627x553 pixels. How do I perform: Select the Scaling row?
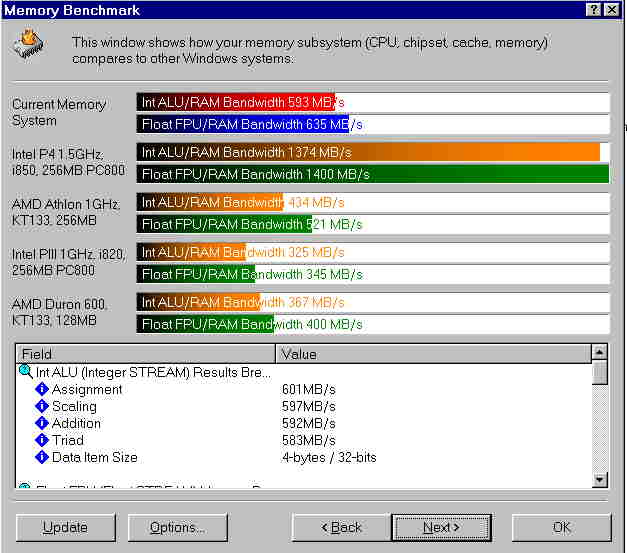304,406
